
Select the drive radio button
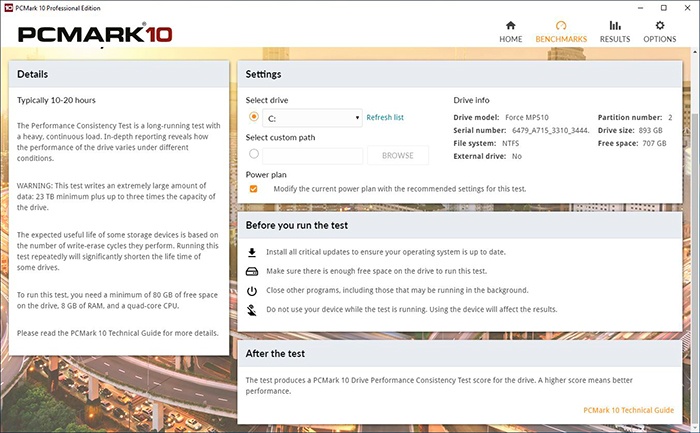254,117
